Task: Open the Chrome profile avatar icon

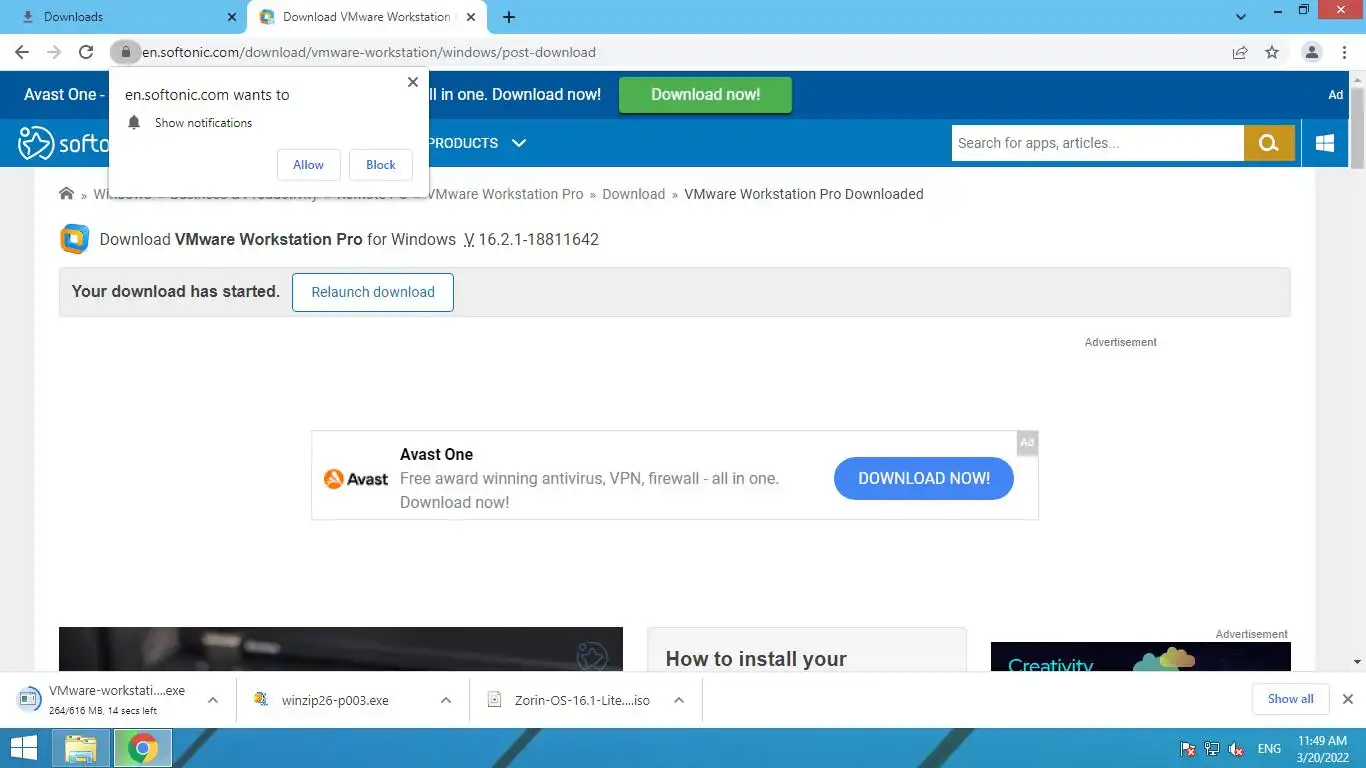Action: click(x=1312, y=52)
